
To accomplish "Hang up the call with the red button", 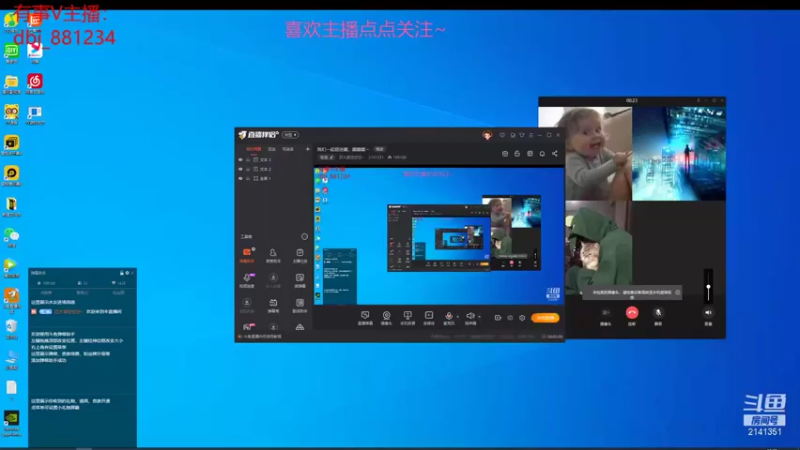I will click(632, 313).
